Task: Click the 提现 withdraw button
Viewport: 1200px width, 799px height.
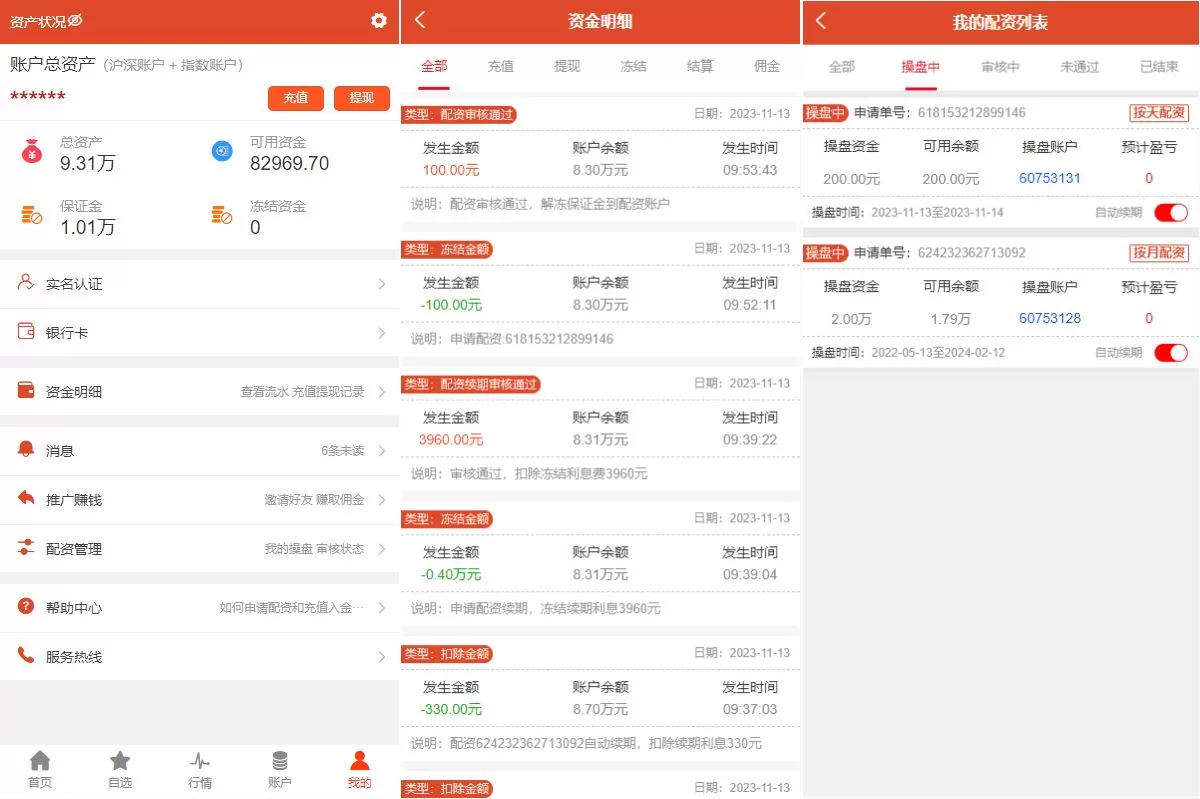Action: (362, 98)
